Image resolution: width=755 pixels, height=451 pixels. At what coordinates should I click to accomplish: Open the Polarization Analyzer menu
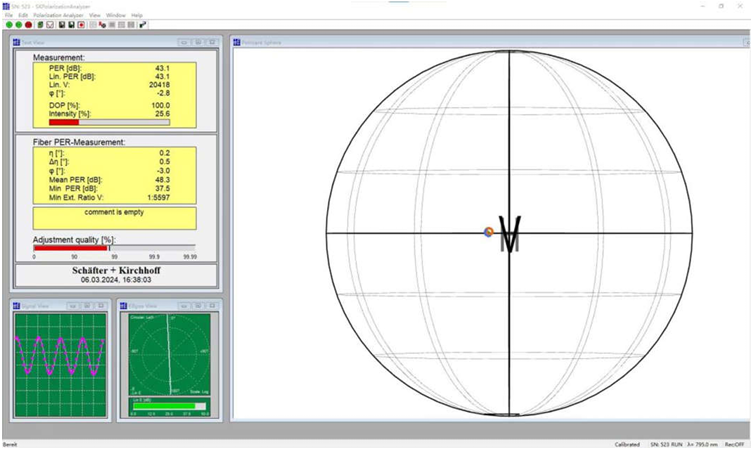coord(59,16)
